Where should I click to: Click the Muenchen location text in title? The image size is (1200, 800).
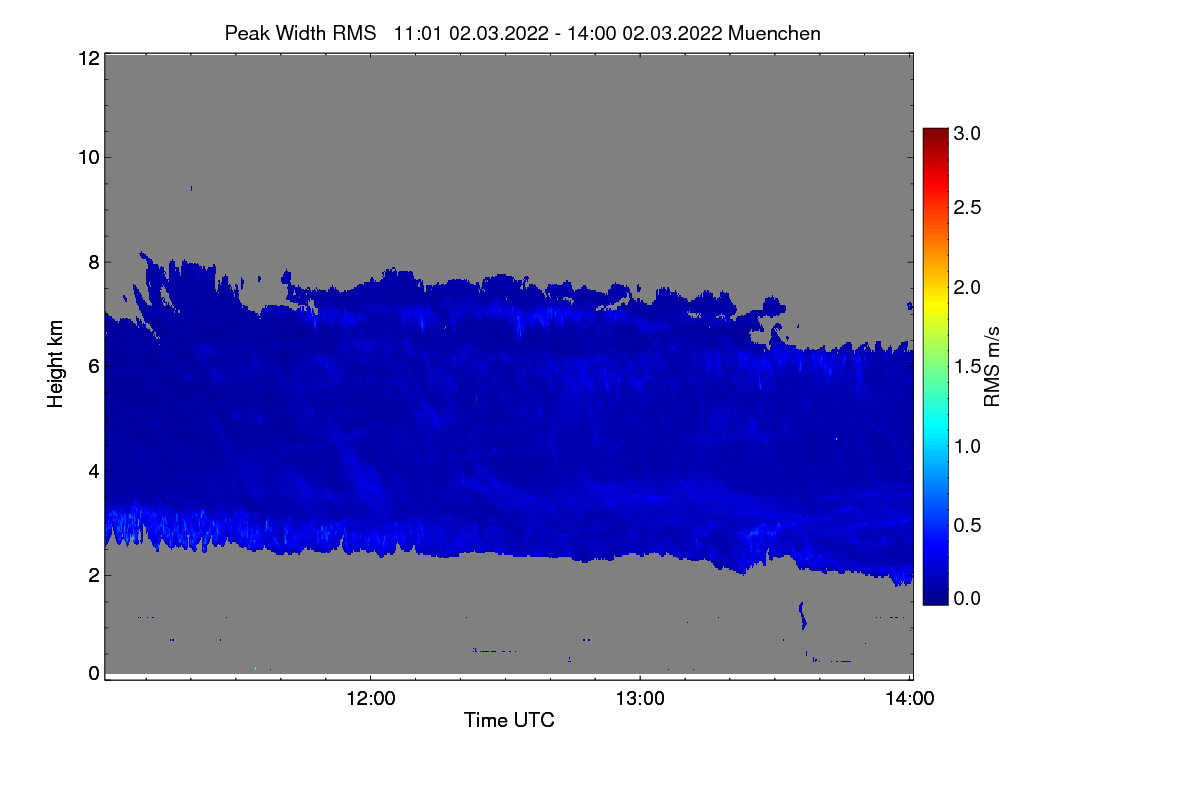[x=775, y=33]
